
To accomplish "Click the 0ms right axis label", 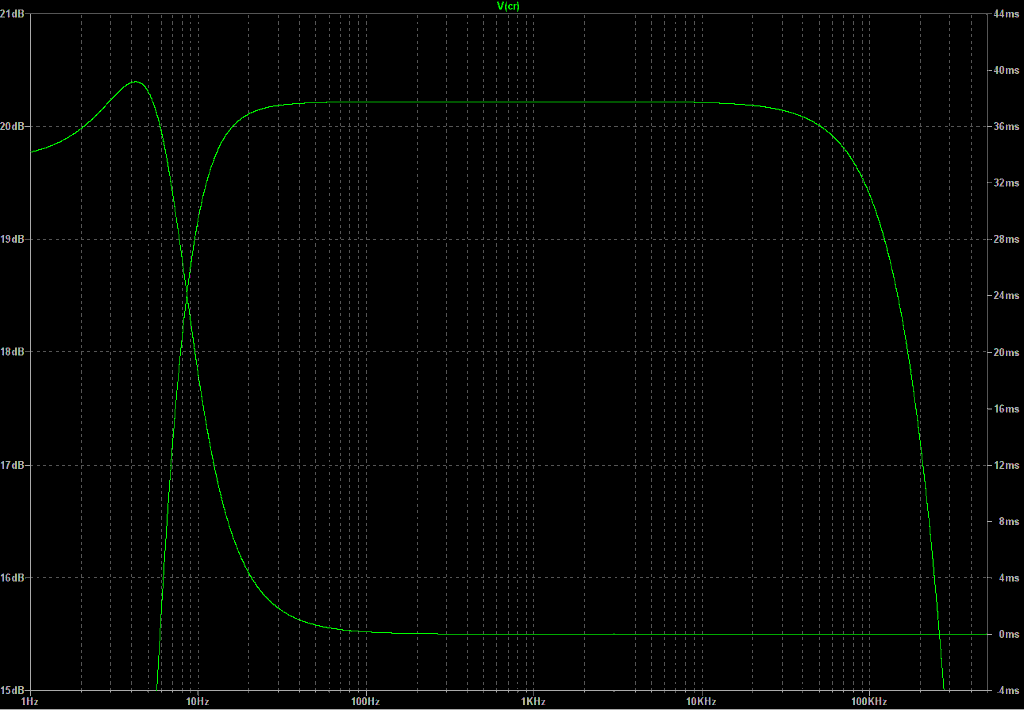I will click(1010, 634).
